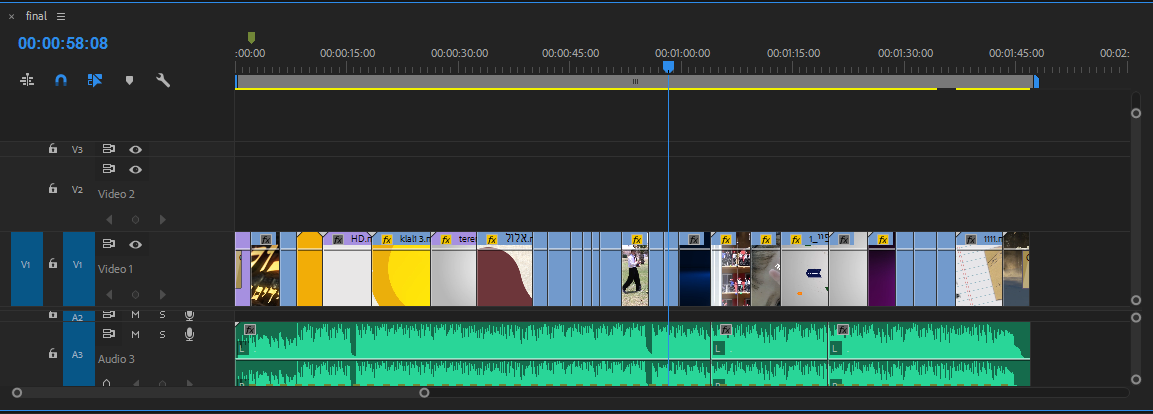Toggle lock on track V2
The image size is (1153, 414).
coord(52,188)
